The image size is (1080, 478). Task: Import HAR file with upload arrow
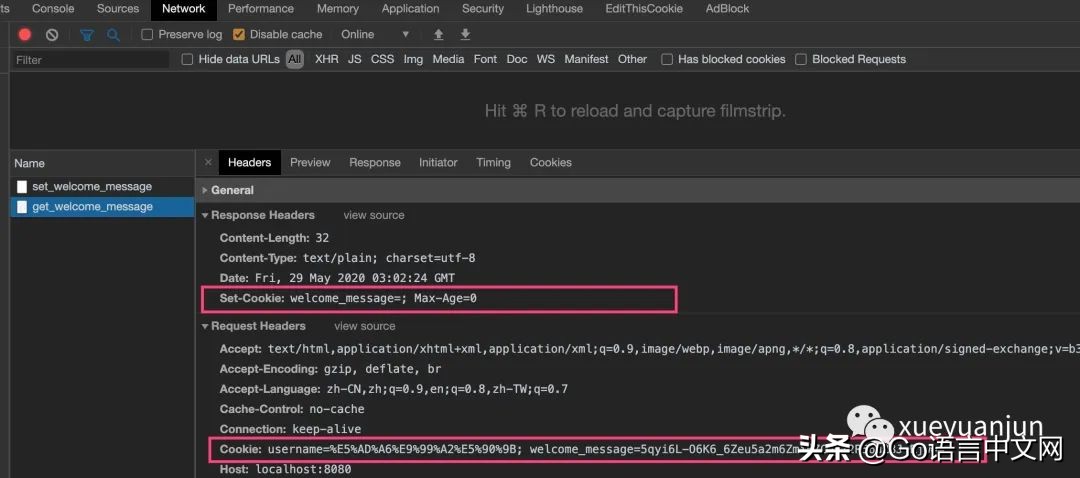tap(438, 34)
